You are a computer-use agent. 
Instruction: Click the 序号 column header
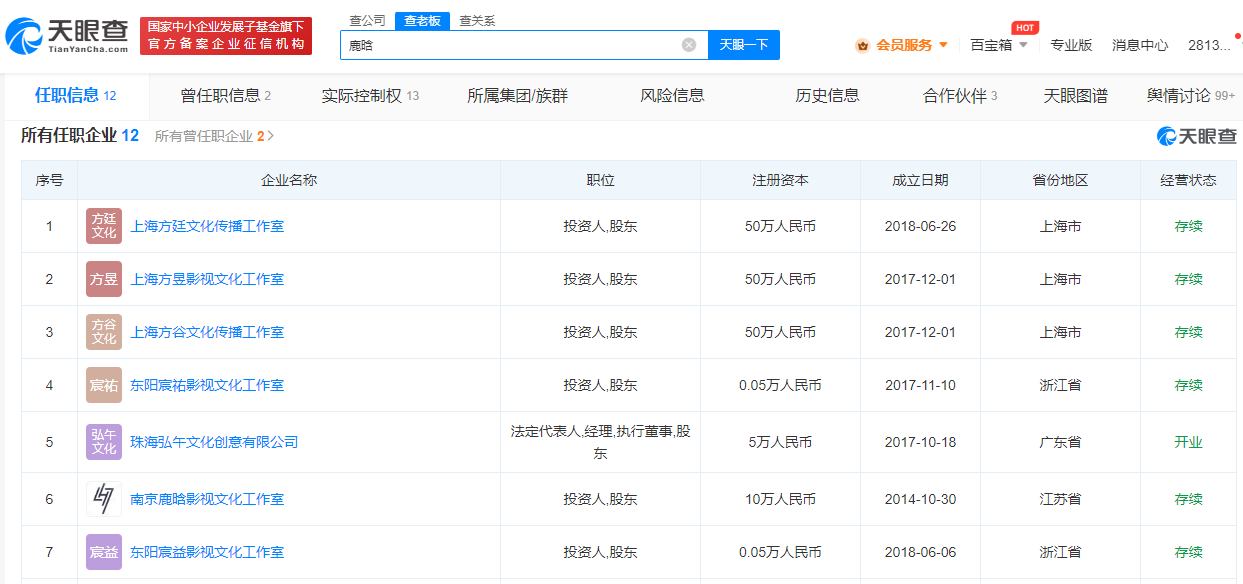(x=49, y=180)
